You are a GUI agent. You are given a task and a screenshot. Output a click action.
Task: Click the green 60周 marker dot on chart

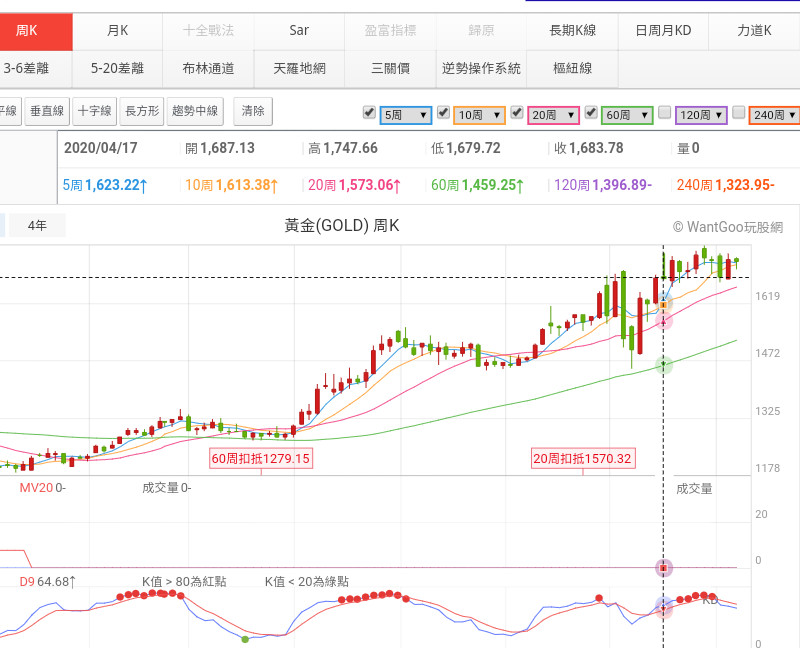(x=663, y=365)
